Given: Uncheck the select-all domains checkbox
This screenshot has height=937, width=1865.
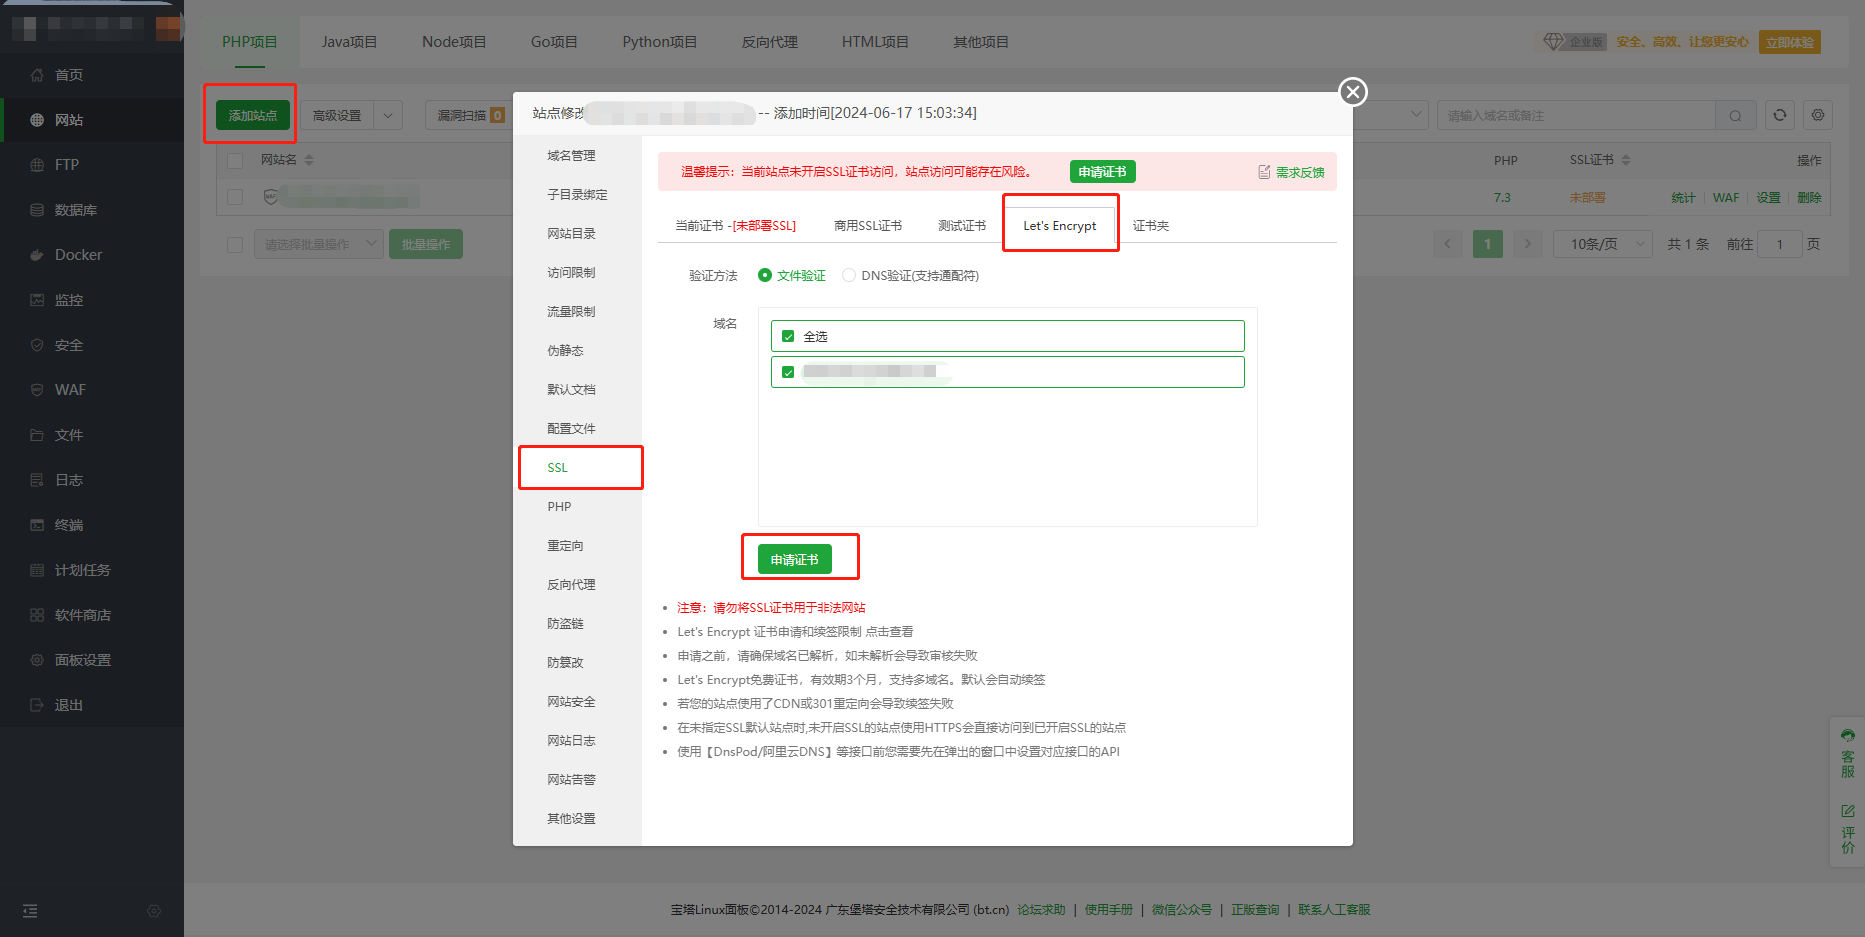Looking at the screenshot, I should pos(788,337).
